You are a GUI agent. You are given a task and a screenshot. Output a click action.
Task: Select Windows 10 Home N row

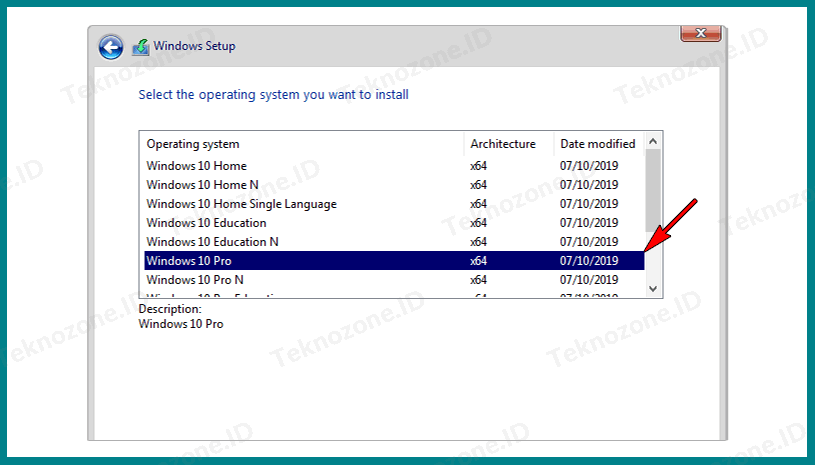click(x=394, y=185)
